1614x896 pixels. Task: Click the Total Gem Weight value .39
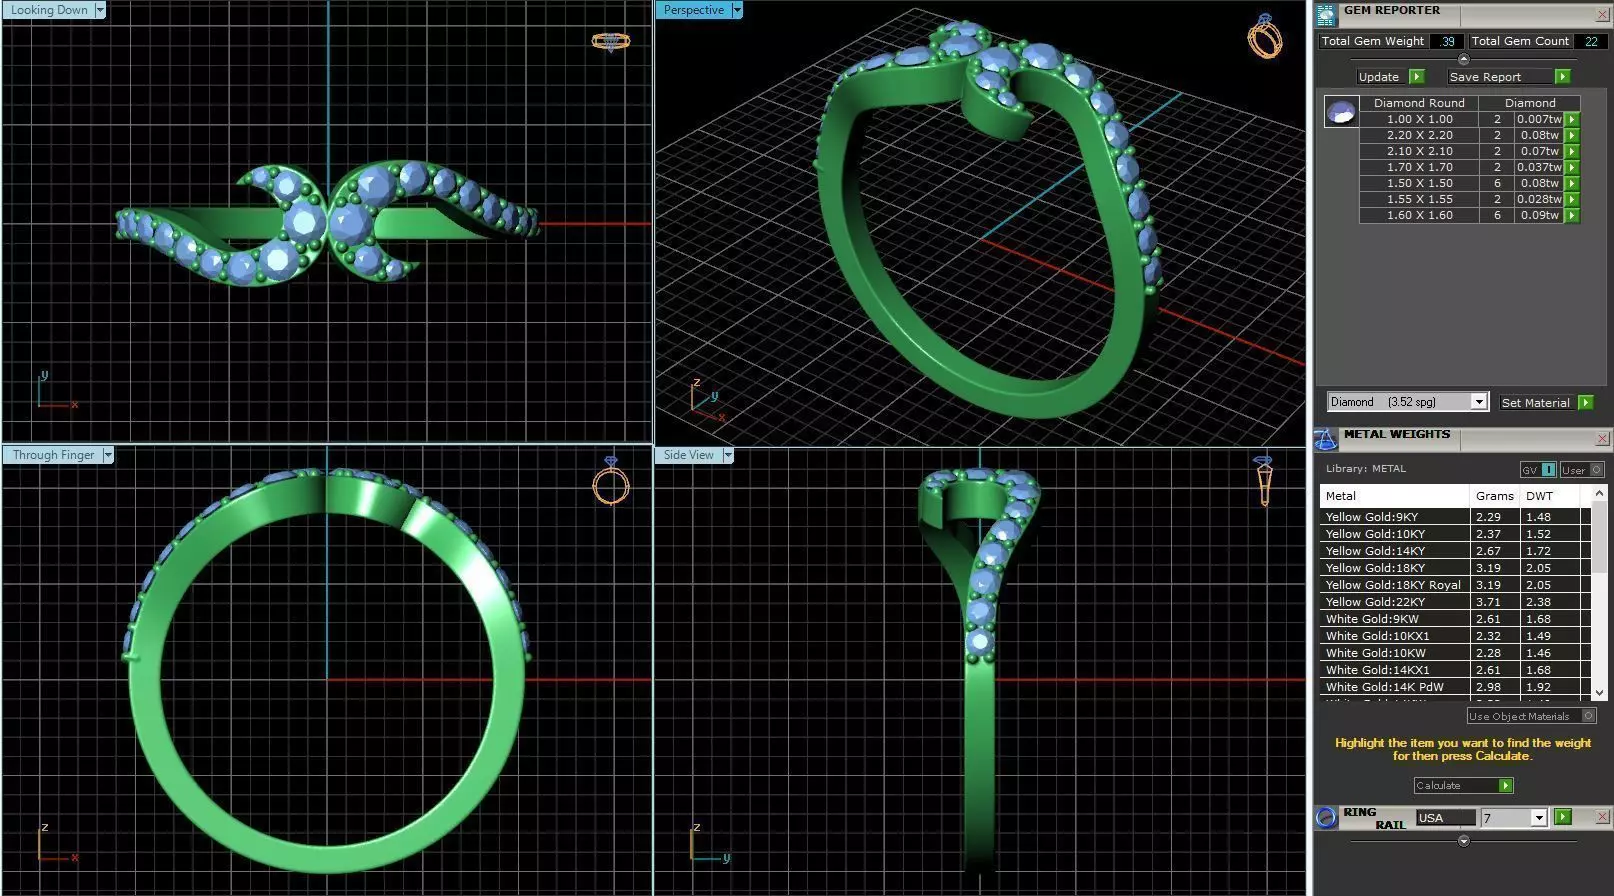1447,41
